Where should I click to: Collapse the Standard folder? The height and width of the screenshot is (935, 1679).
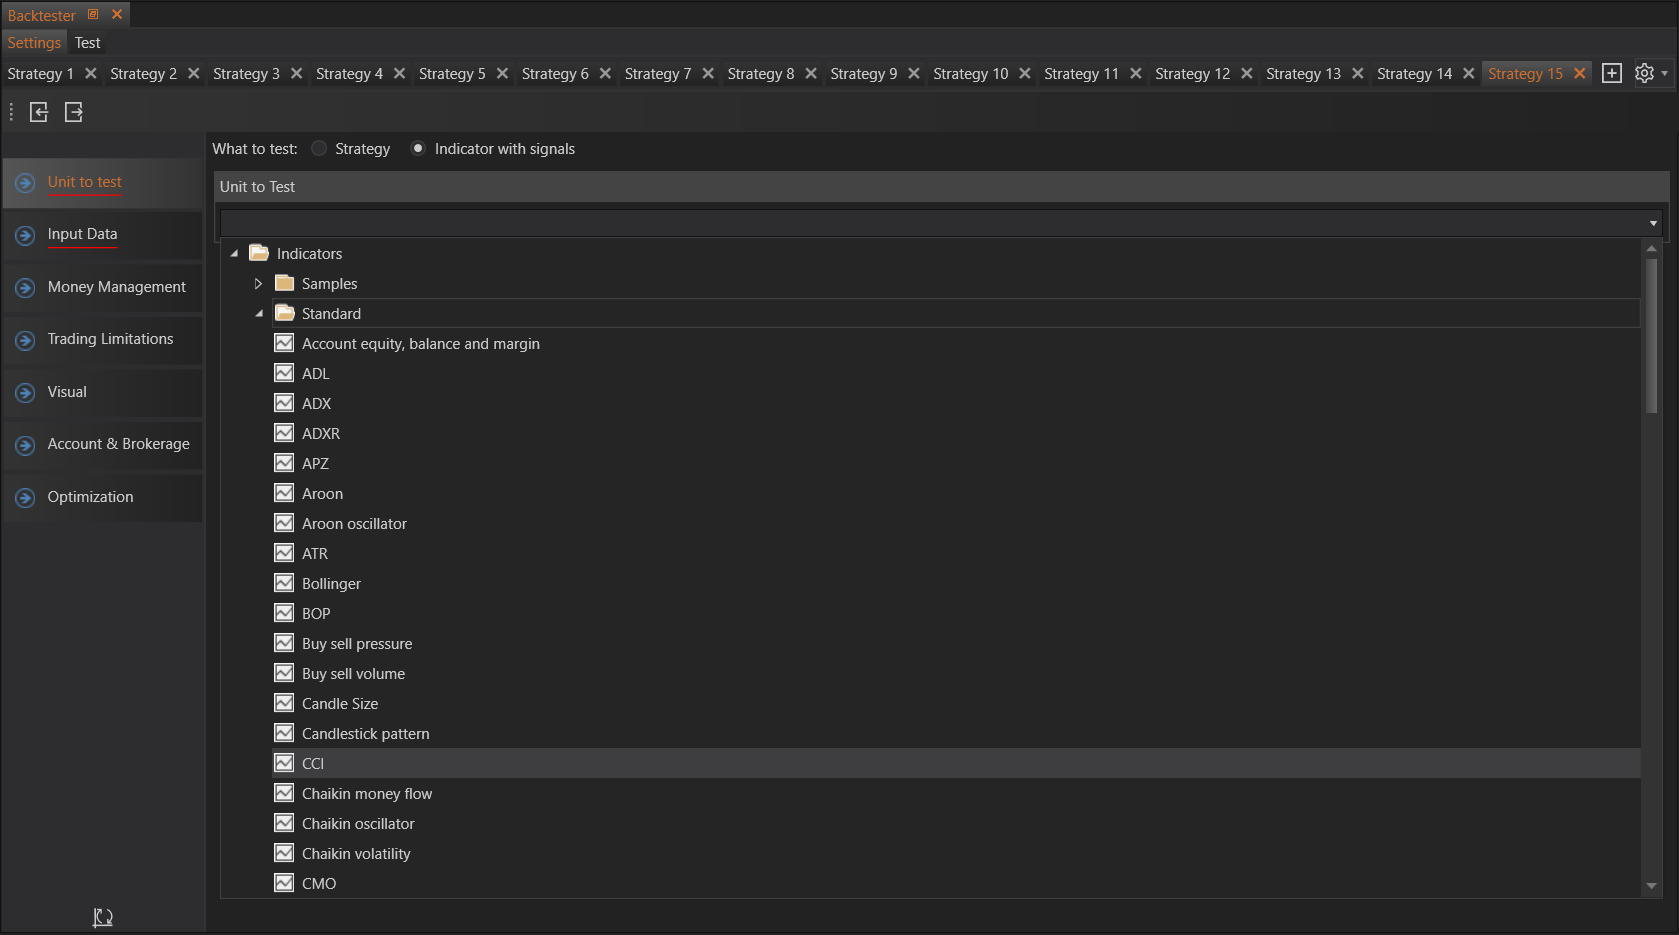click(259, 314)
